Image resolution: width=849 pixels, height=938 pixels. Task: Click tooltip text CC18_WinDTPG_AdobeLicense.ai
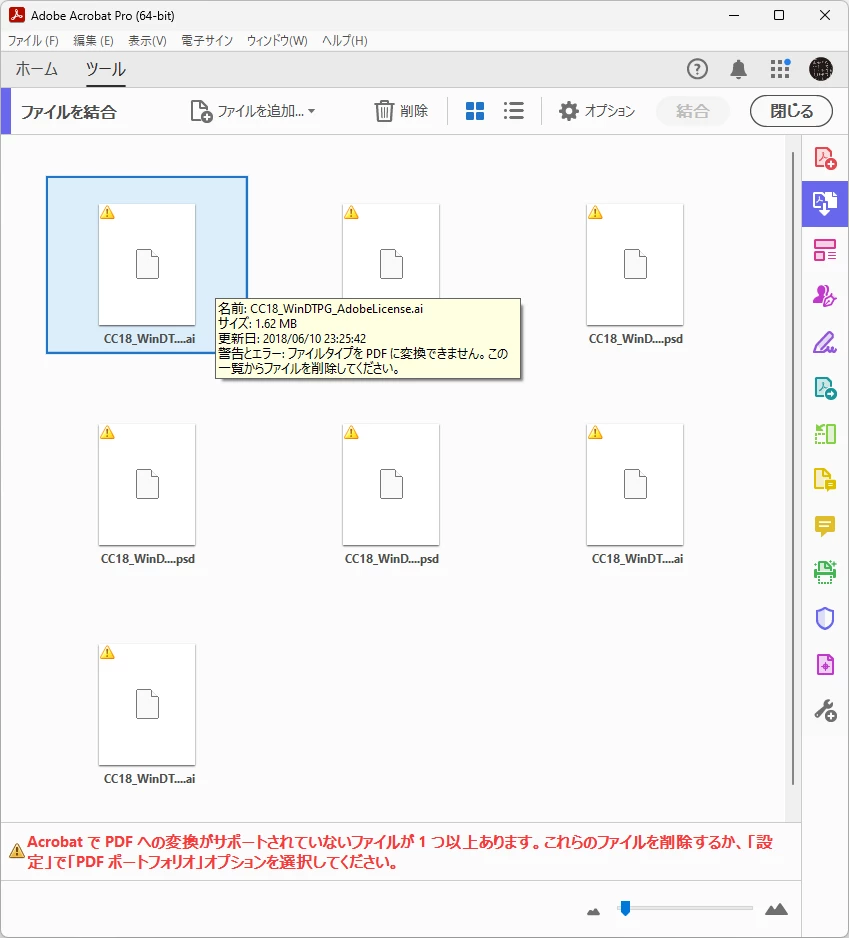click(336, 309)
